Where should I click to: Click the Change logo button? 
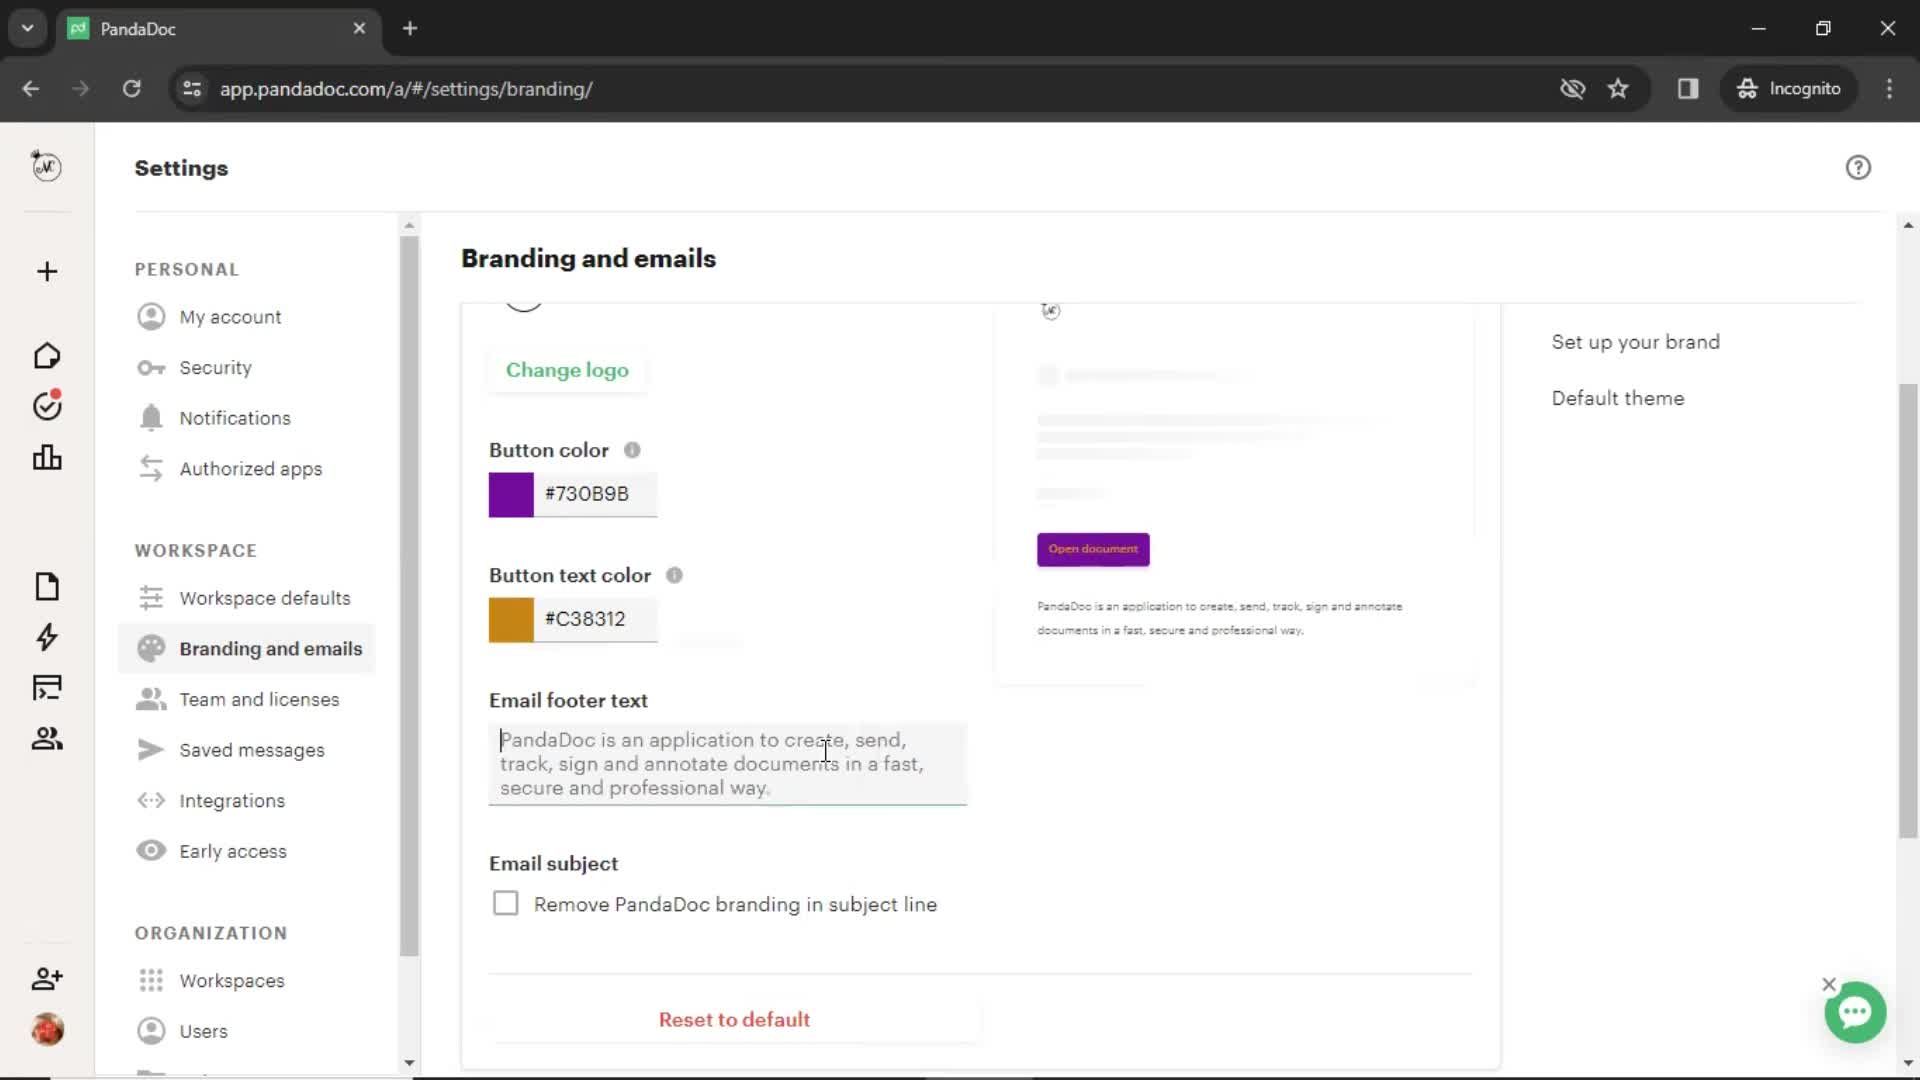568,369
